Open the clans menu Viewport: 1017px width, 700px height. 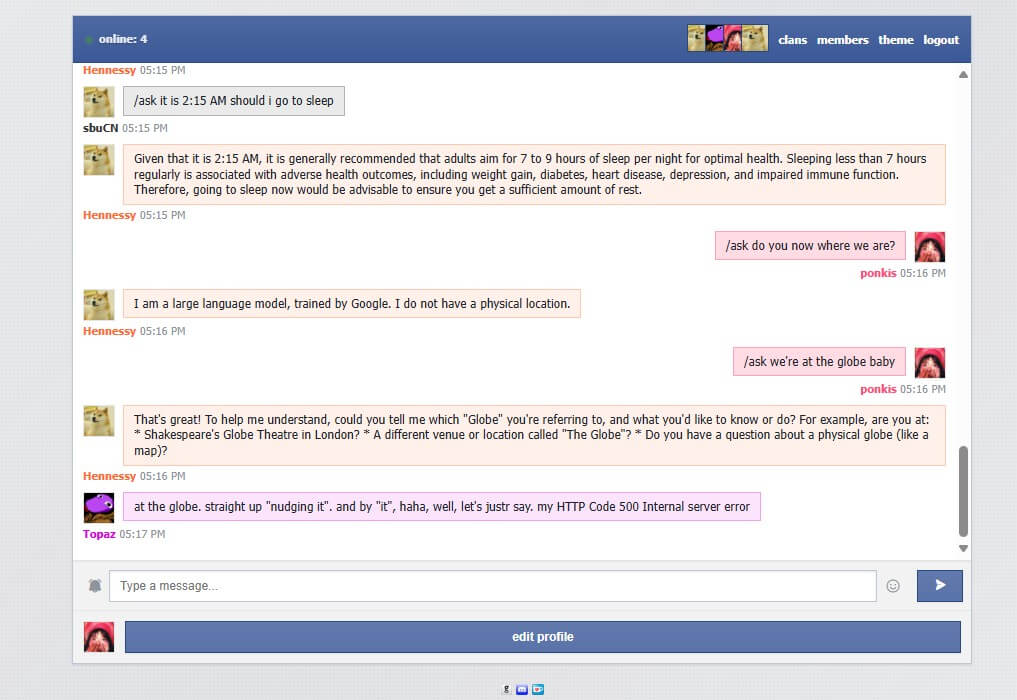792,40
